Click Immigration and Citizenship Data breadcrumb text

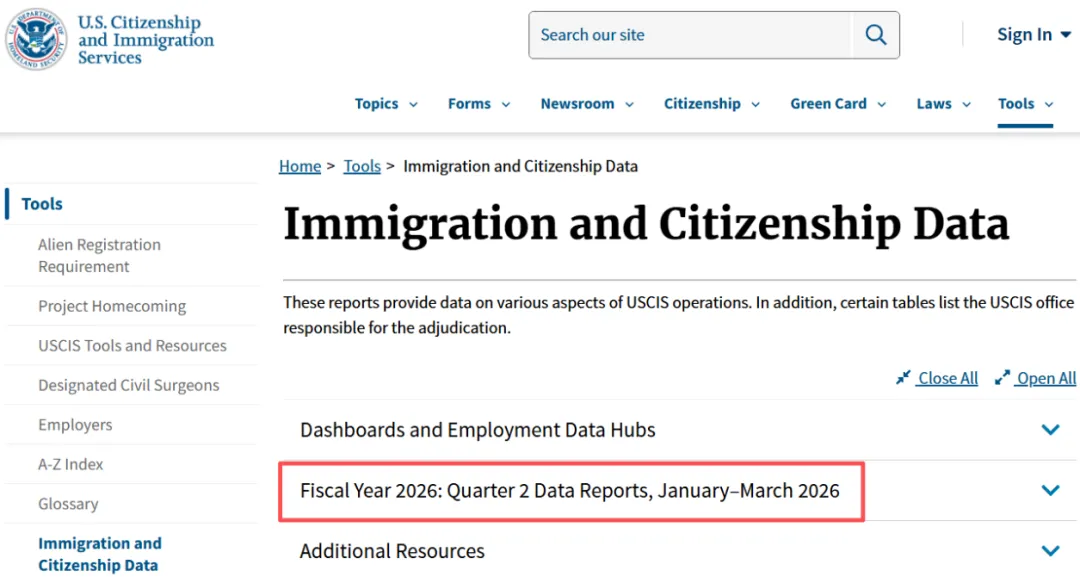point(520,166)
